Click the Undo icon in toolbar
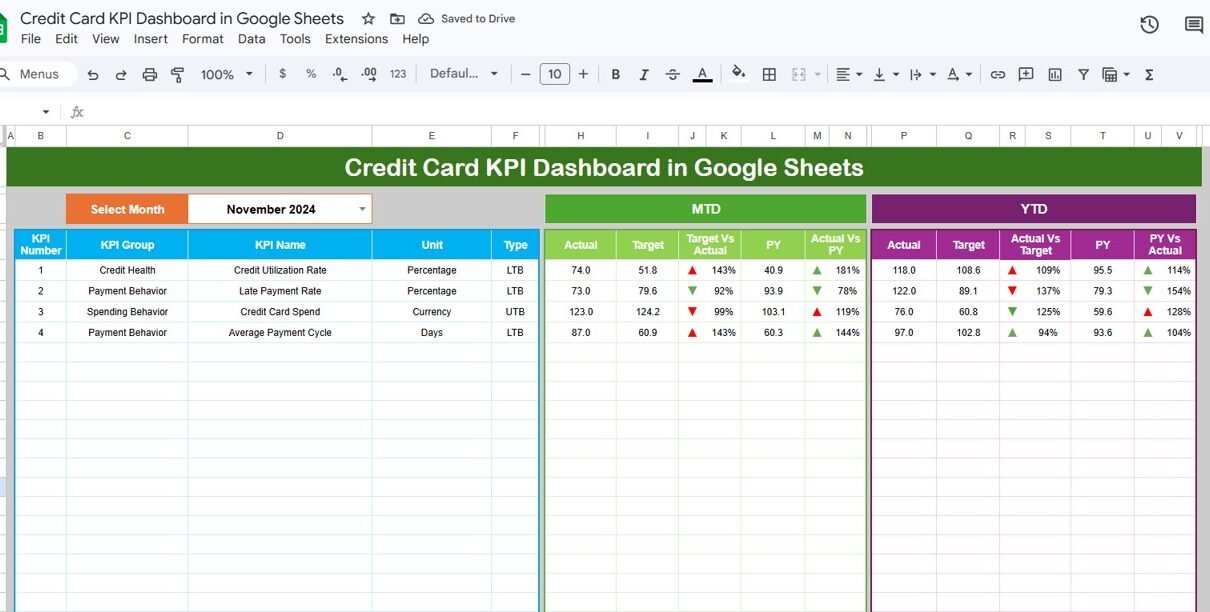The image size is (1210, 612). [93, 74]
